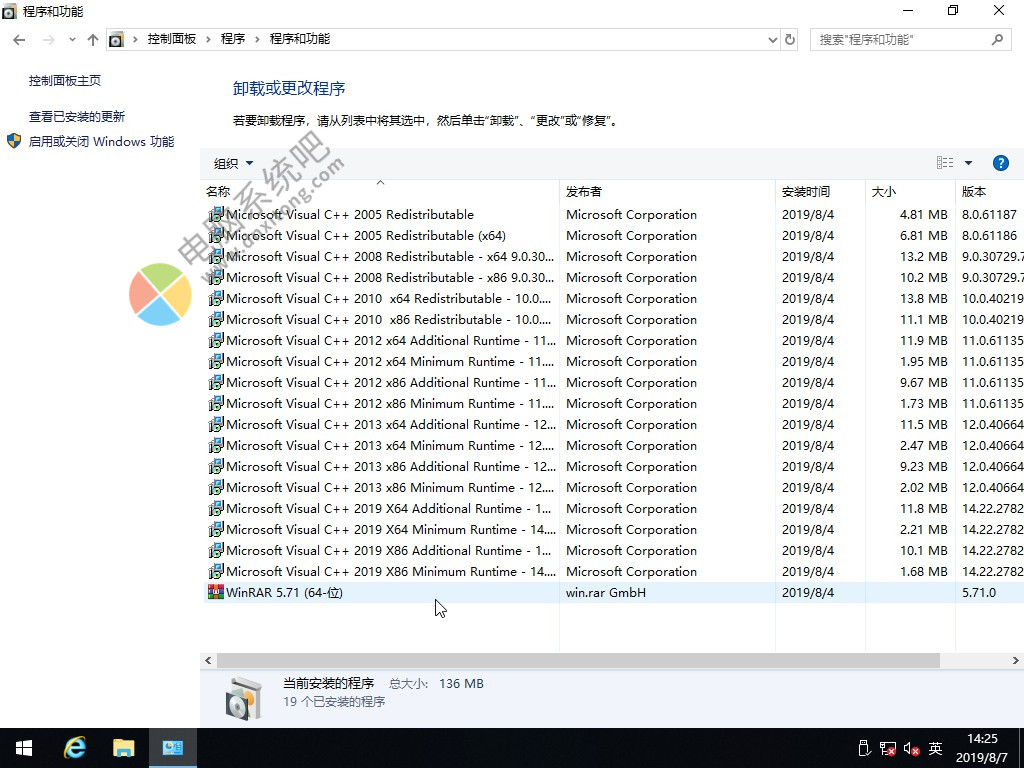Open Internet Explorer from taskbar
1024x768 pixels.
tap(75, 748)
